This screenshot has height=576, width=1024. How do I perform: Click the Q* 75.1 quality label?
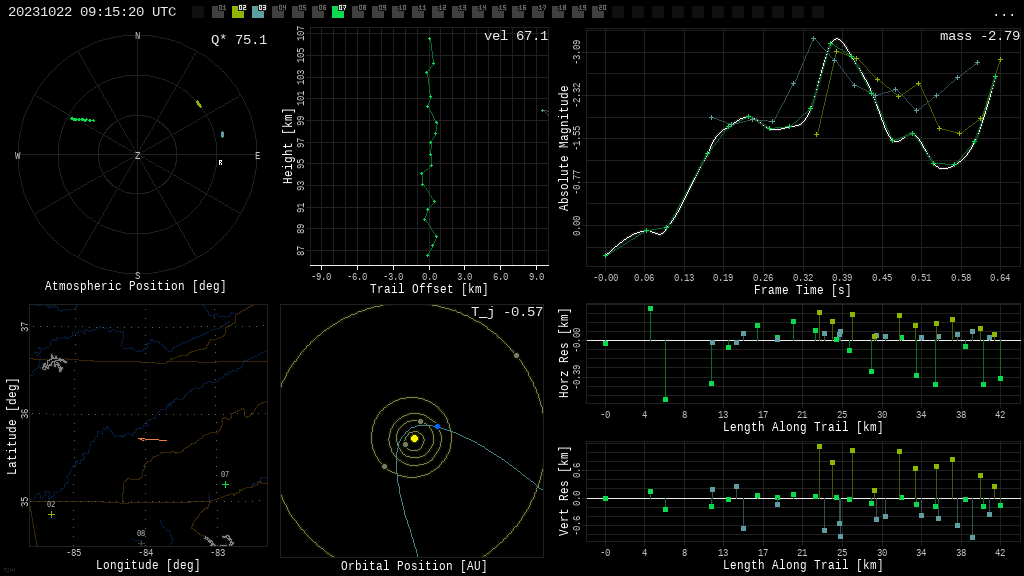pyautogui.click(x=238, y=40)
